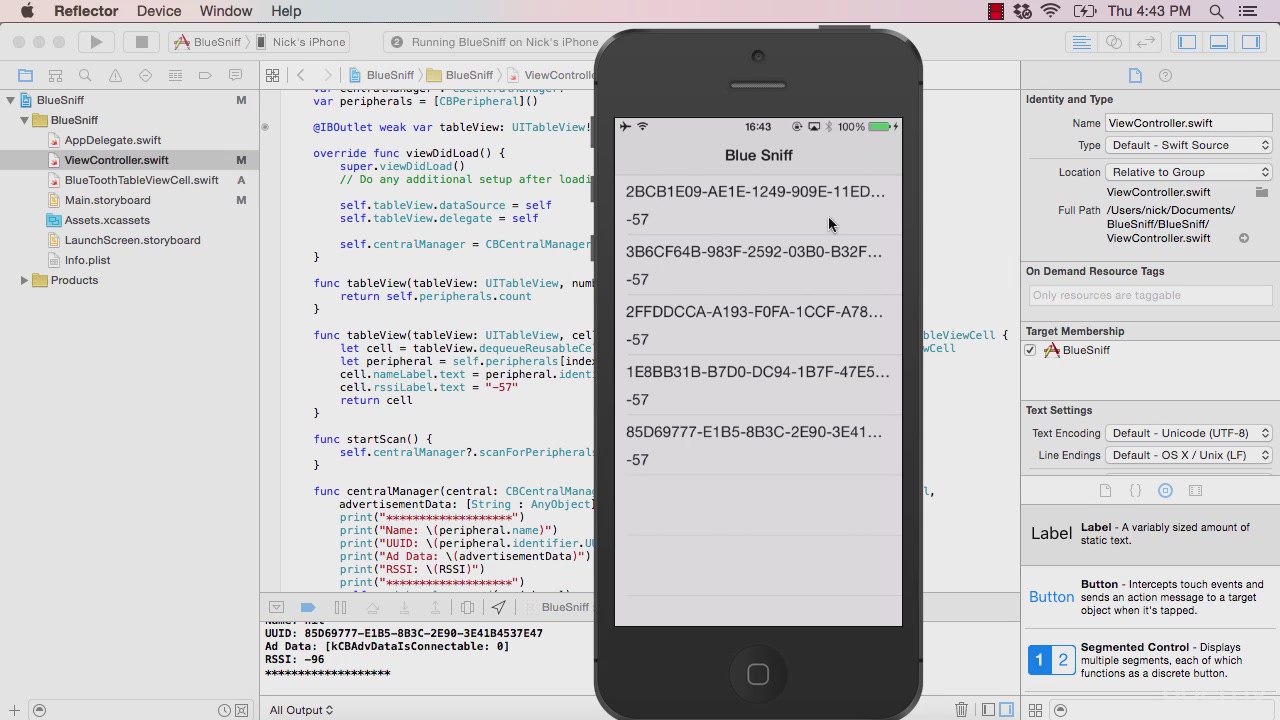The image size is (1280, 720).
Task: Click the Simulate Location arrow icon
Action: tap(499, 607)
